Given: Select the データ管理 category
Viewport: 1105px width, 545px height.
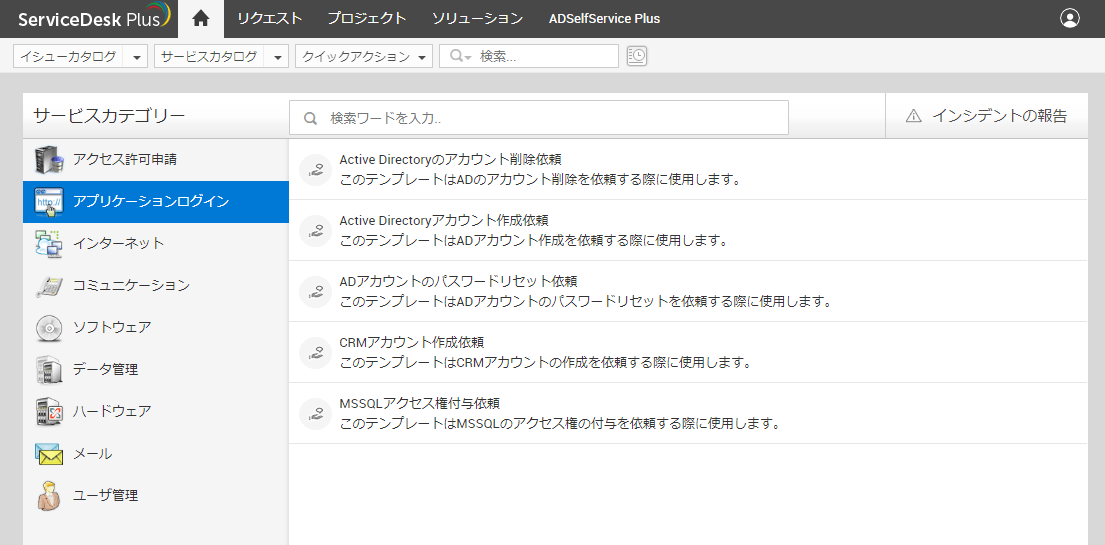Looking at the screenshot, I should tap(105, 369).
